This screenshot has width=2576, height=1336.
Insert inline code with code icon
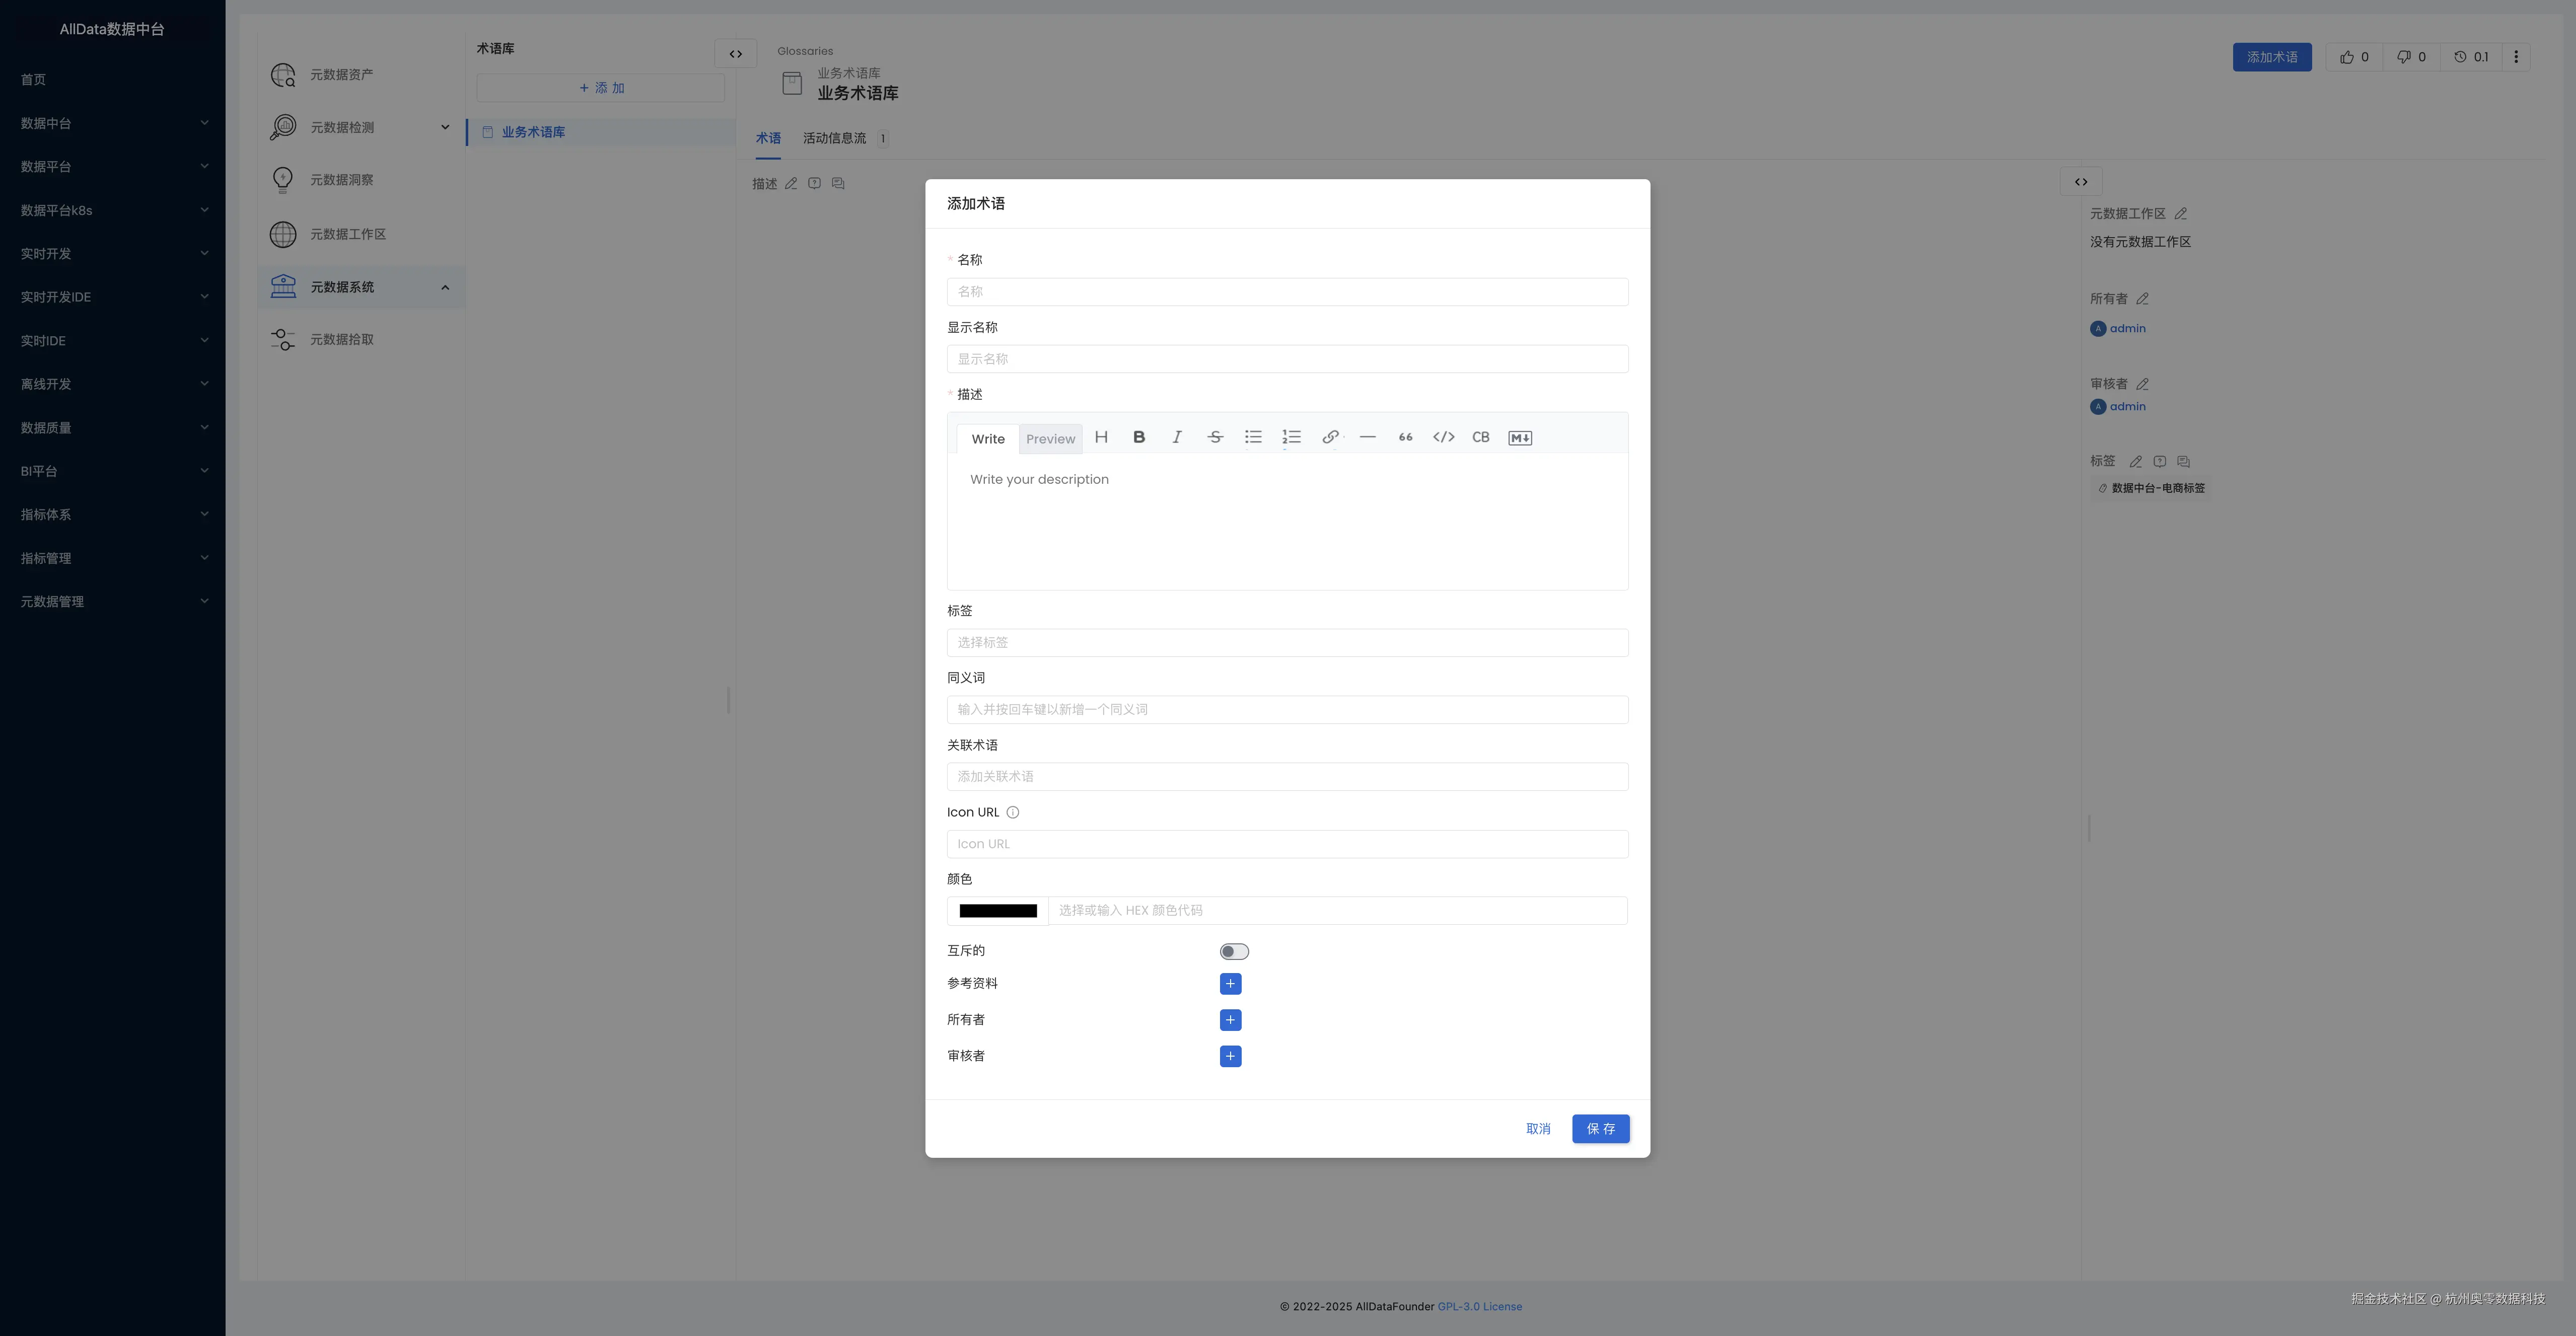click(x=1443, y=437)
